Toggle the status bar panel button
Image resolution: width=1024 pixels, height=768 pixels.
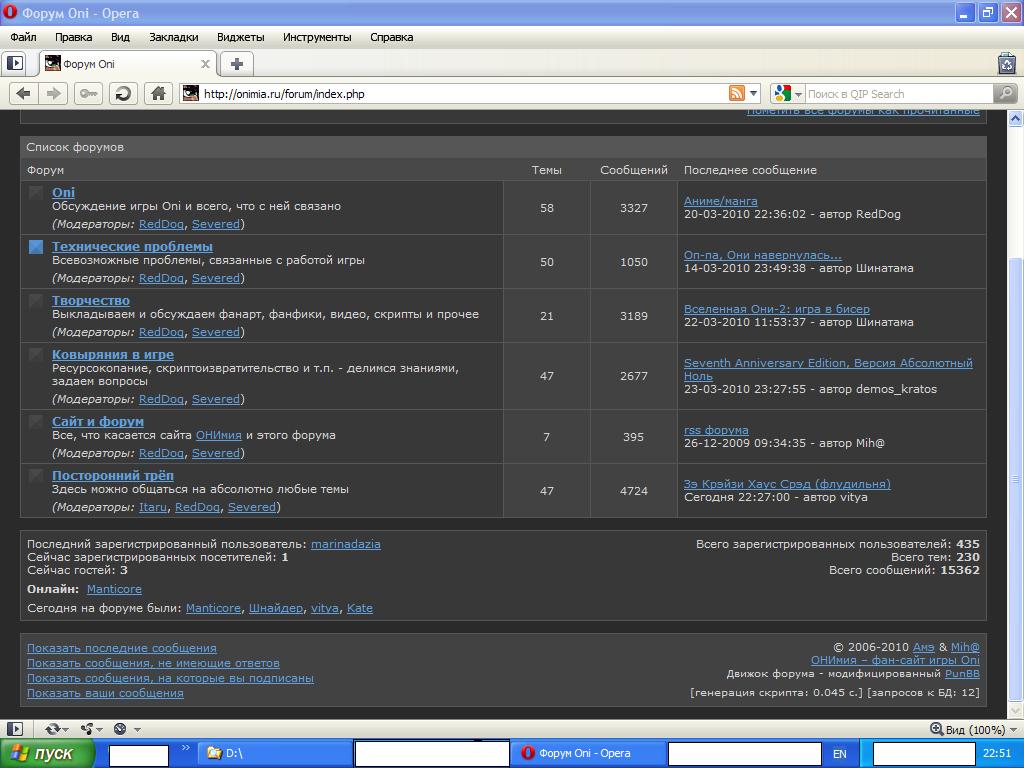[14, 729]
